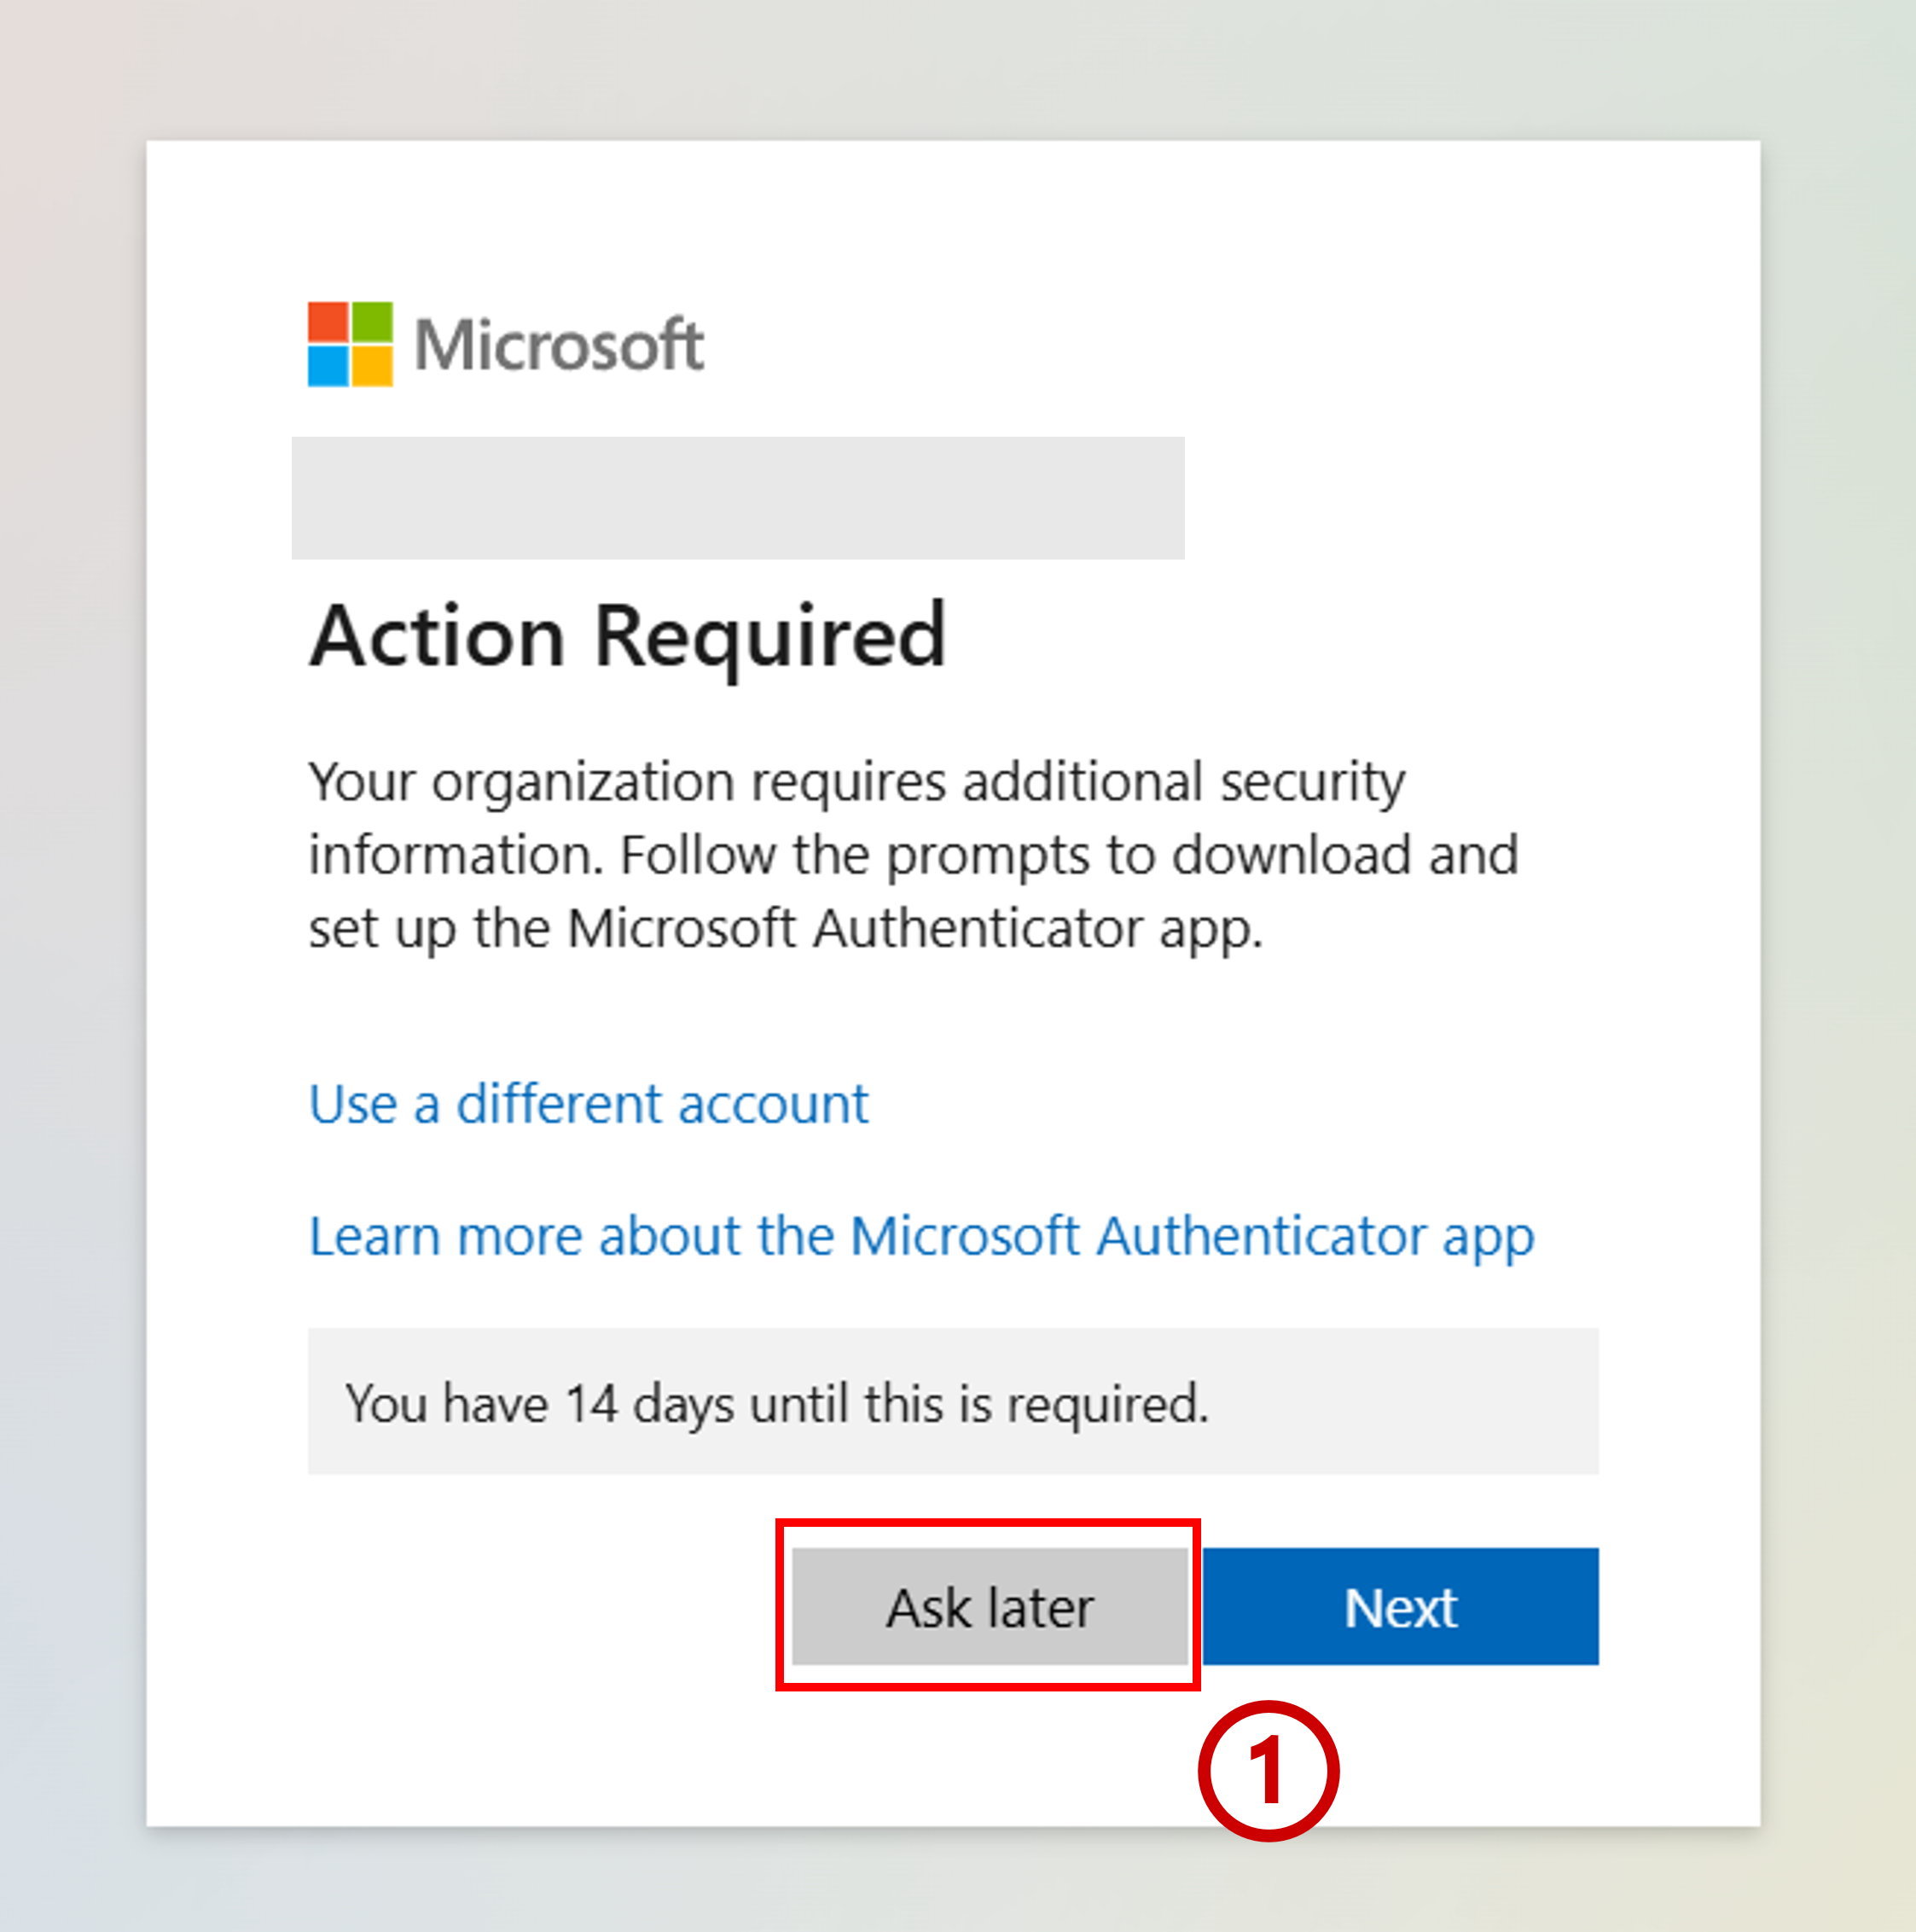Click the blue square of the Microsoft logo
The width and height of the screenshot is (1916, 1932).
pyautogui.click(x=328, y=366)
